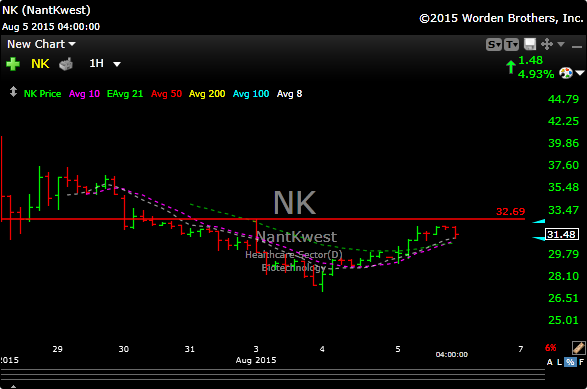Viewport: 587px width, 389px height.
Task: Click the 1.48 net change value
Action: [x=530, y=60]
